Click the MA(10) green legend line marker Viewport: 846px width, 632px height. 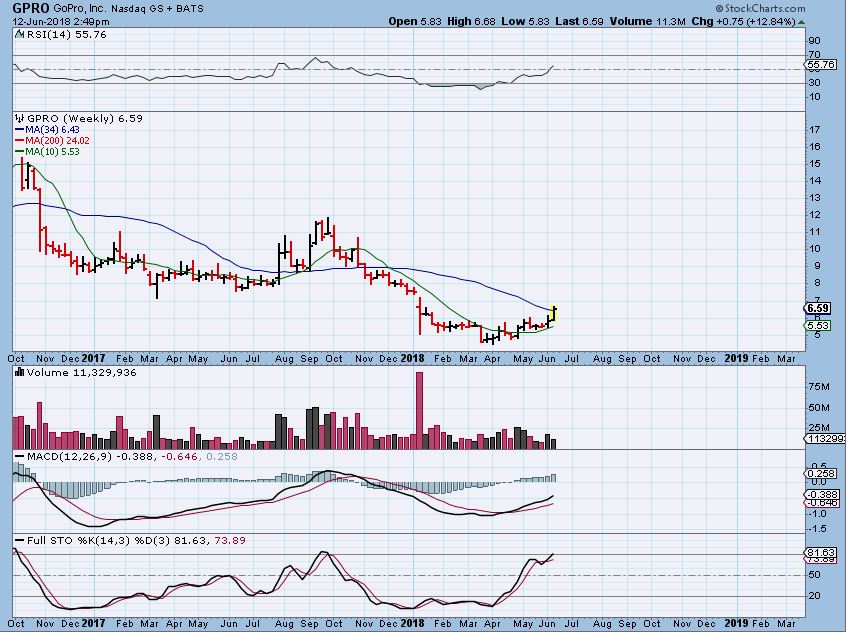(x=19, y=152)
